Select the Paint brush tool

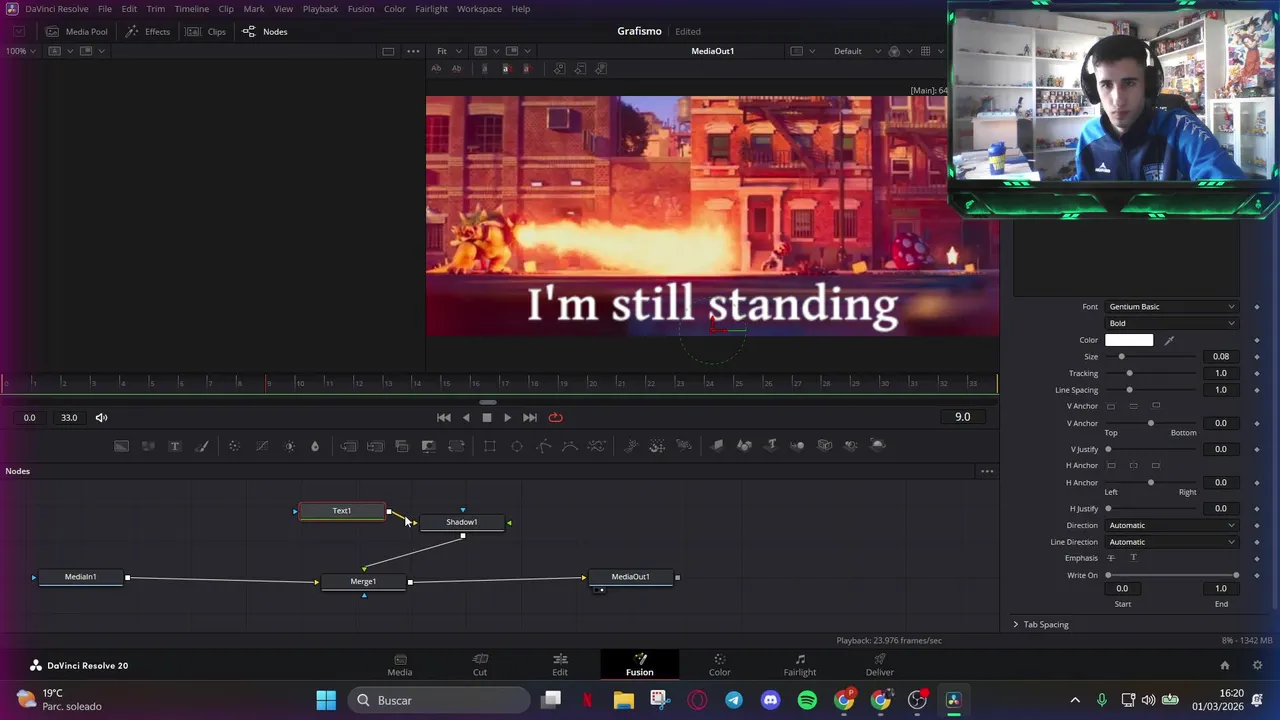pos(201,446)
